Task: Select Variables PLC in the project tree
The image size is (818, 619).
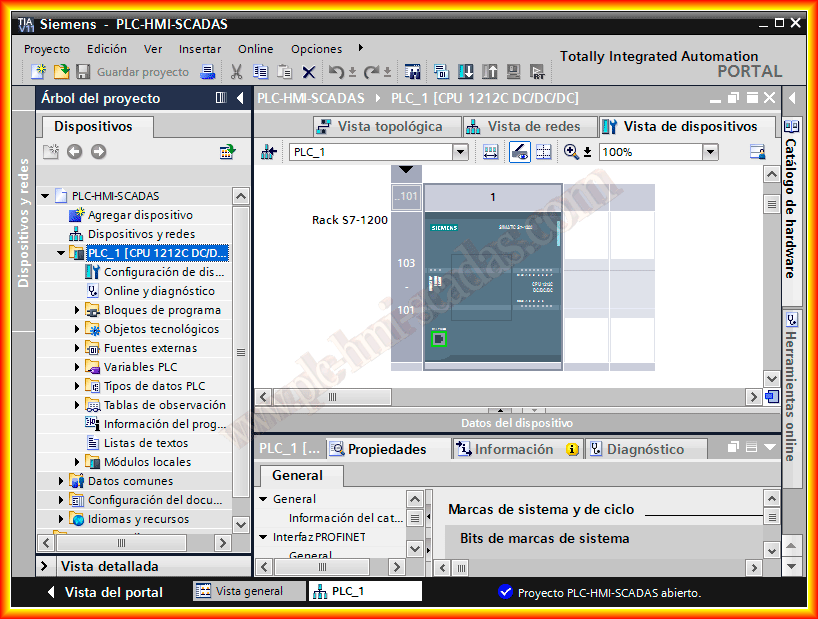Action: tap(140, 367)
